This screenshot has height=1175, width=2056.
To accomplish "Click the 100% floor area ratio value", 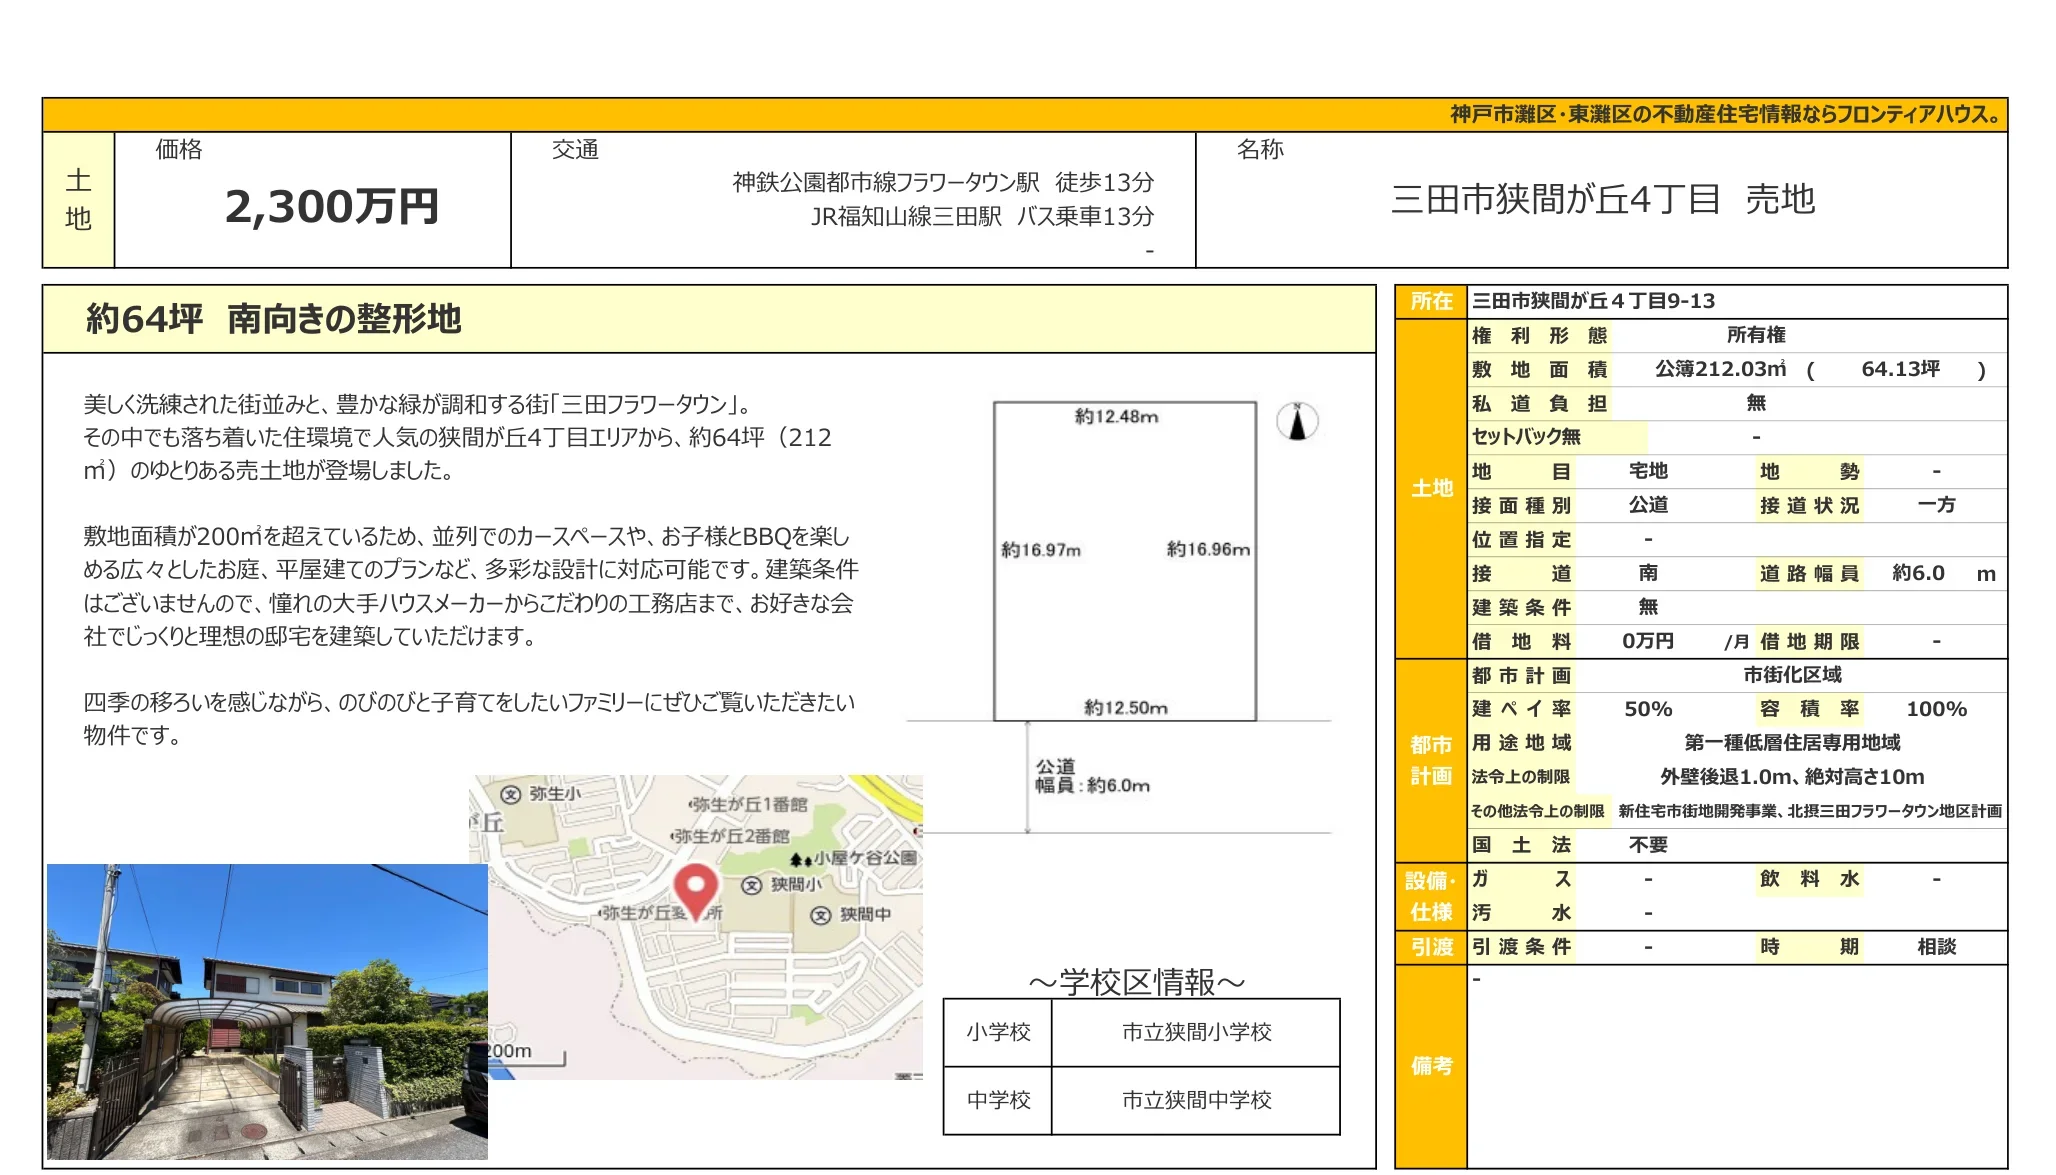I will coord(1936,709).
